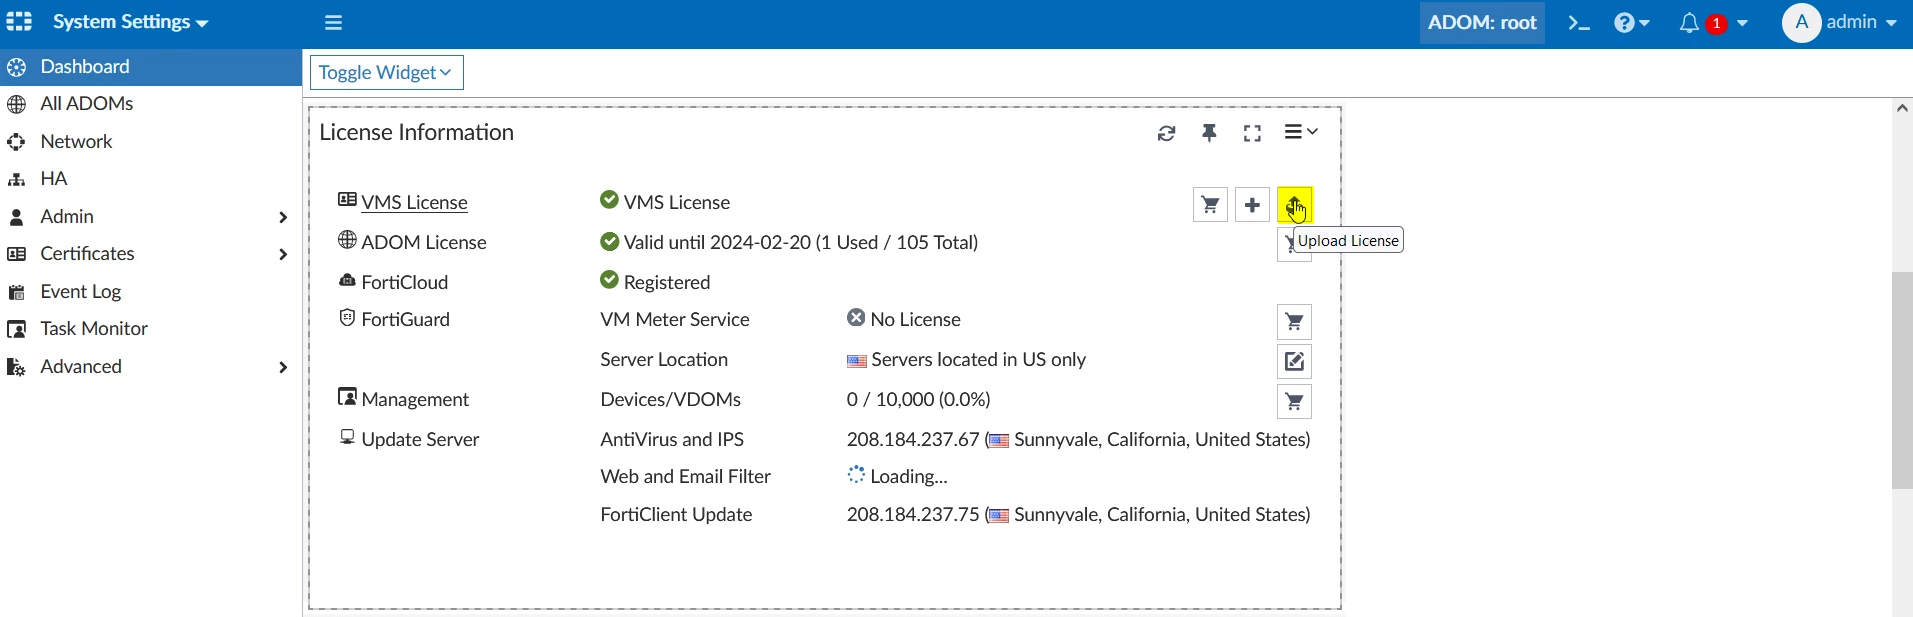1913x617 pixels.
Task: Click the 'Update Server' label
Action: tap(420, 440)
